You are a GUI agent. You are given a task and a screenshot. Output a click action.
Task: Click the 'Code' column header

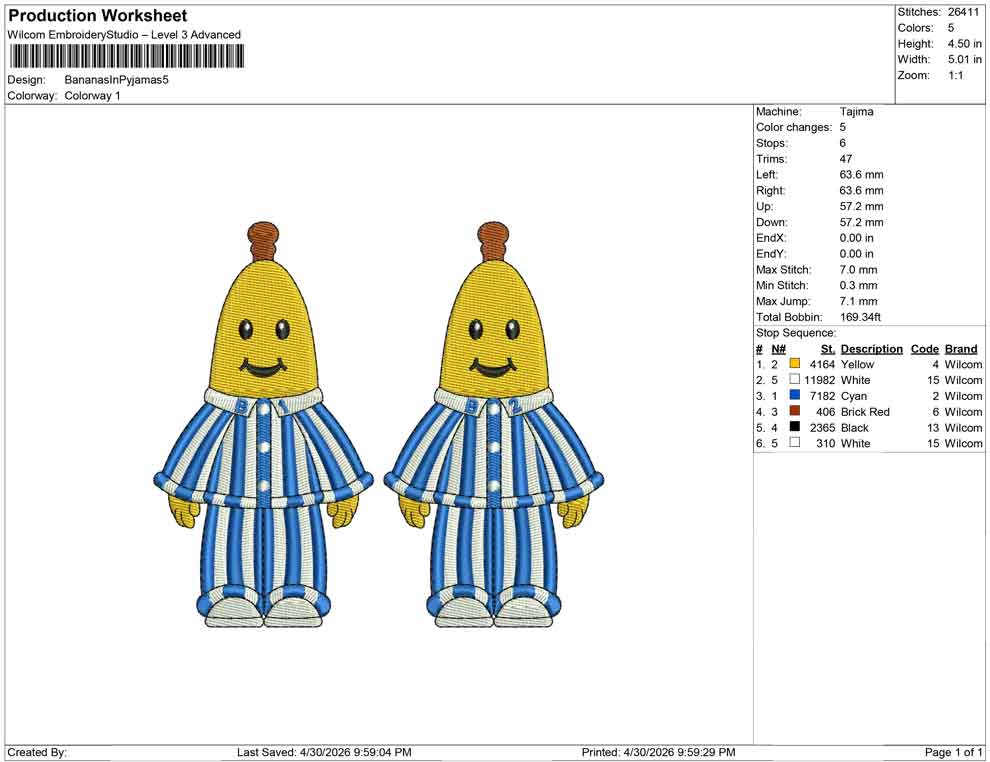(925, 348)
